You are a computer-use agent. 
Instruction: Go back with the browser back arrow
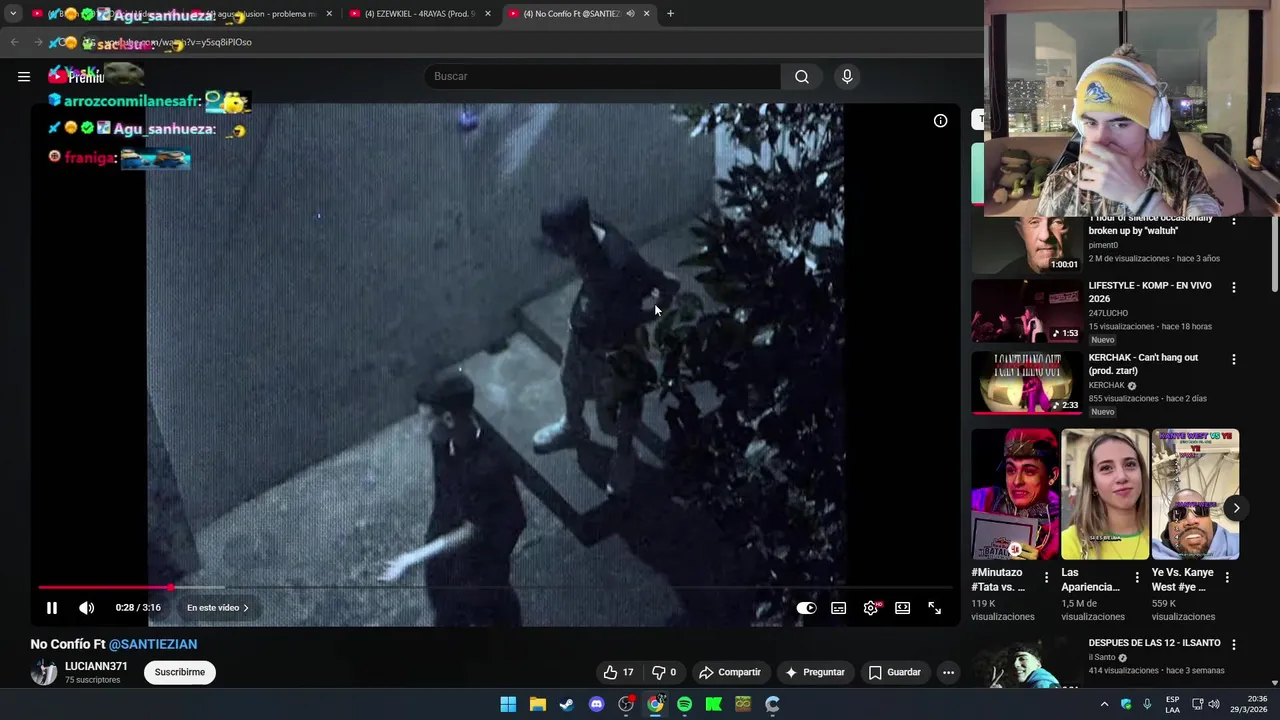coord(14,42)
